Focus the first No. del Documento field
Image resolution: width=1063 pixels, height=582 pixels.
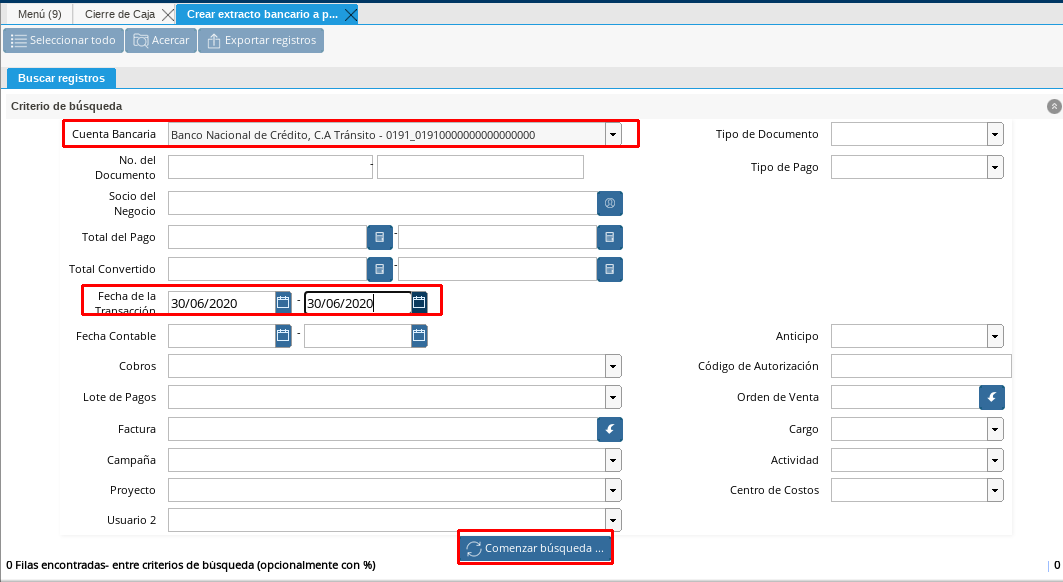click(270, 167)
